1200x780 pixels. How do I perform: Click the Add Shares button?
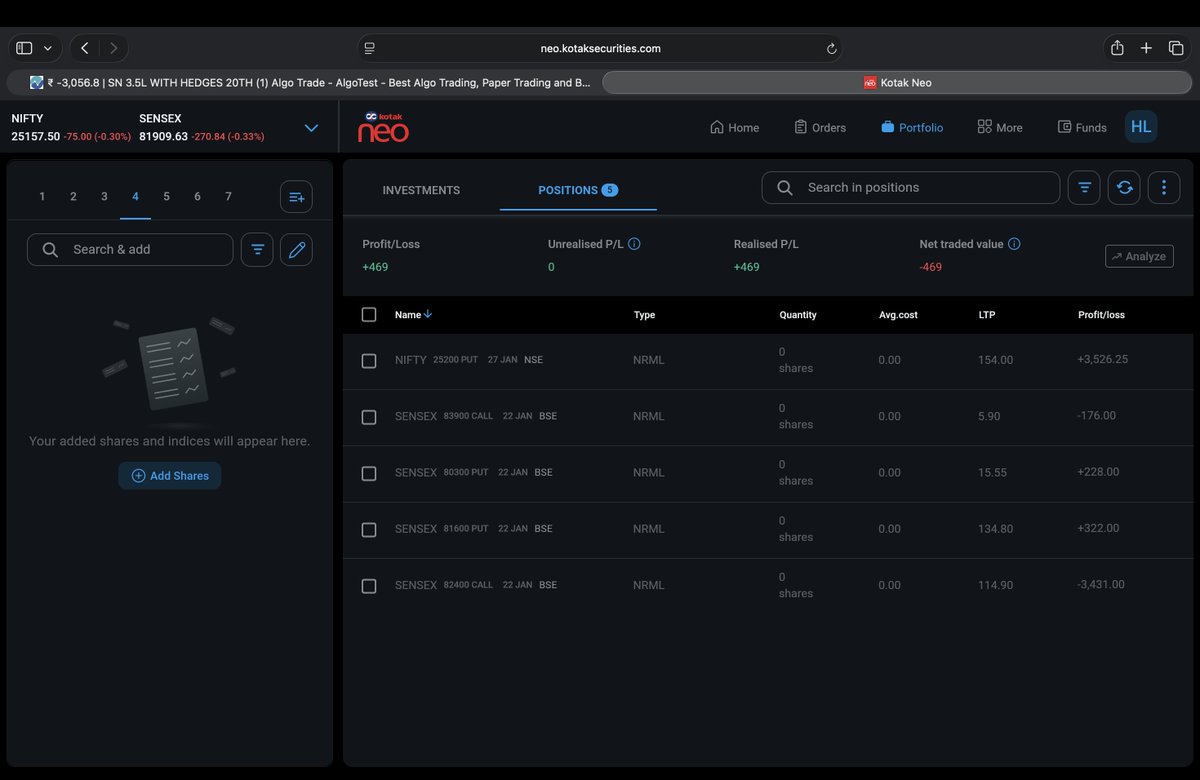170,476
